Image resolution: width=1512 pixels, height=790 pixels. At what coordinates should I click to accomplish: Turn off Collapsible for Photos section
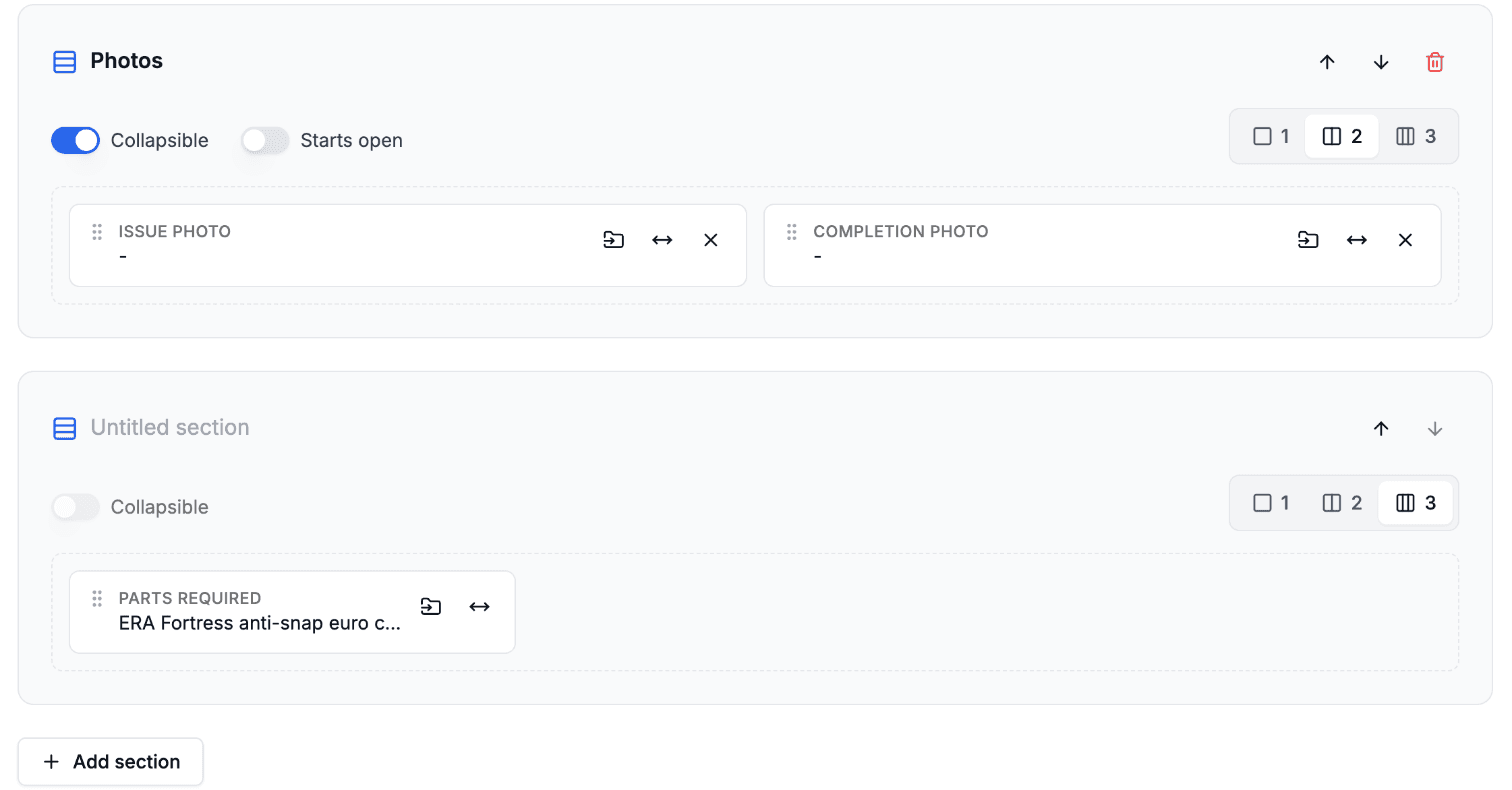coord(76,140)
